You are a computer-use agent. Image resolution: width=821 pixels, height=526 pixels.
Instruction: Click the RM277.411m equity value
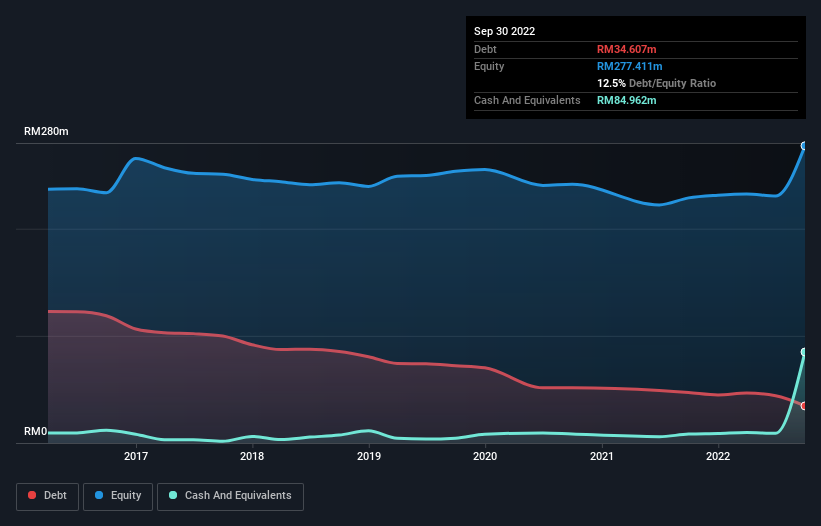(x=629, y=66)
